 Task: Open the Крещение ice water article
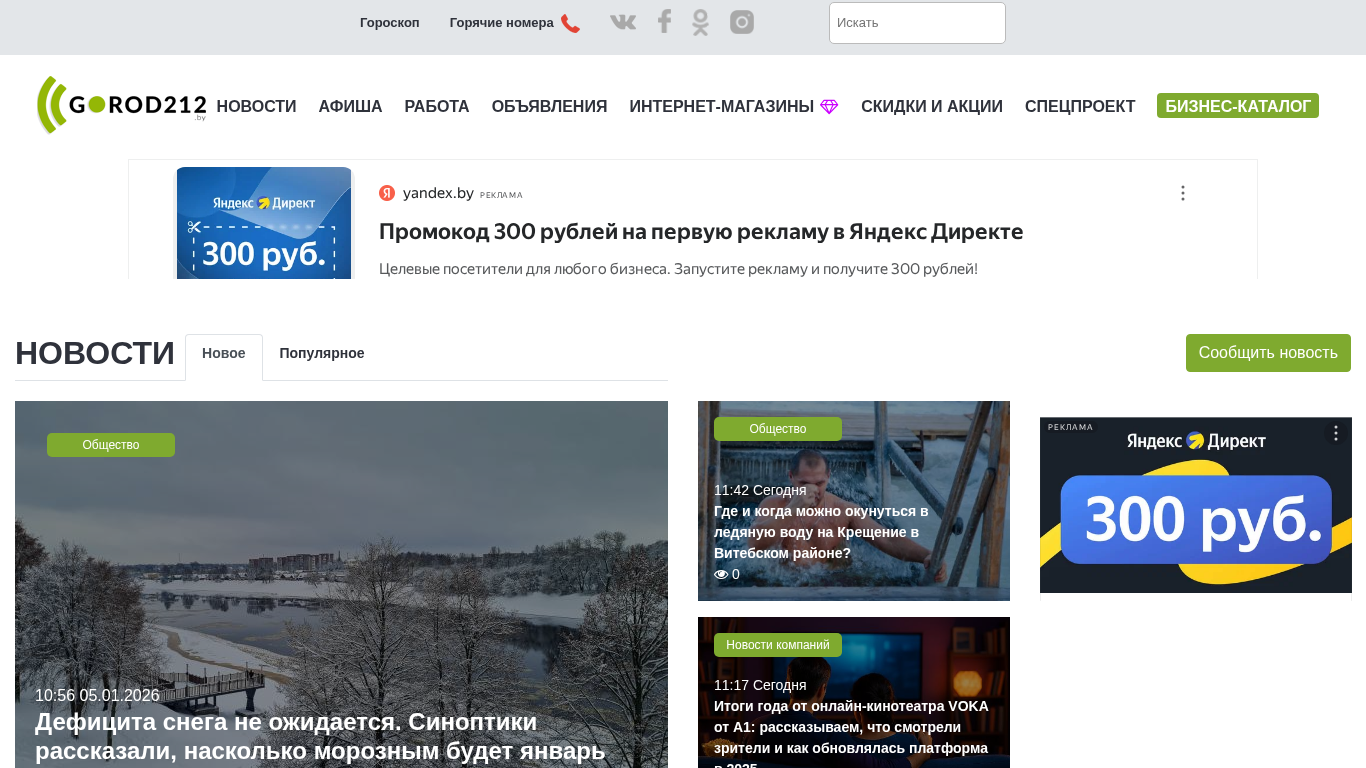[821, 532]
